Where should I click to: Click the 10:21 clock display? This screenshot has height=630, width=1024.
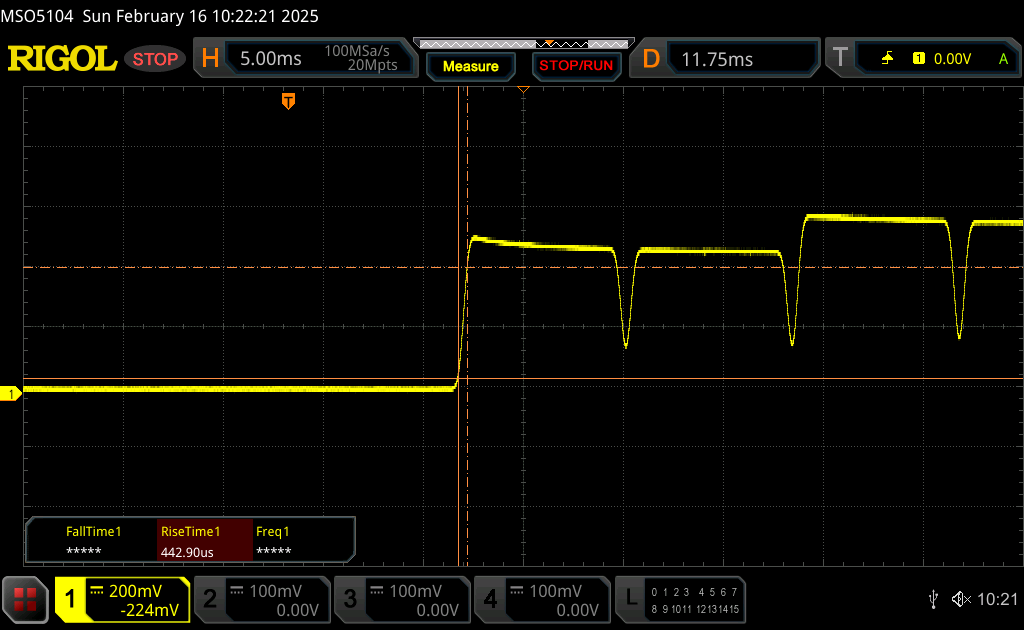point(997,599)
